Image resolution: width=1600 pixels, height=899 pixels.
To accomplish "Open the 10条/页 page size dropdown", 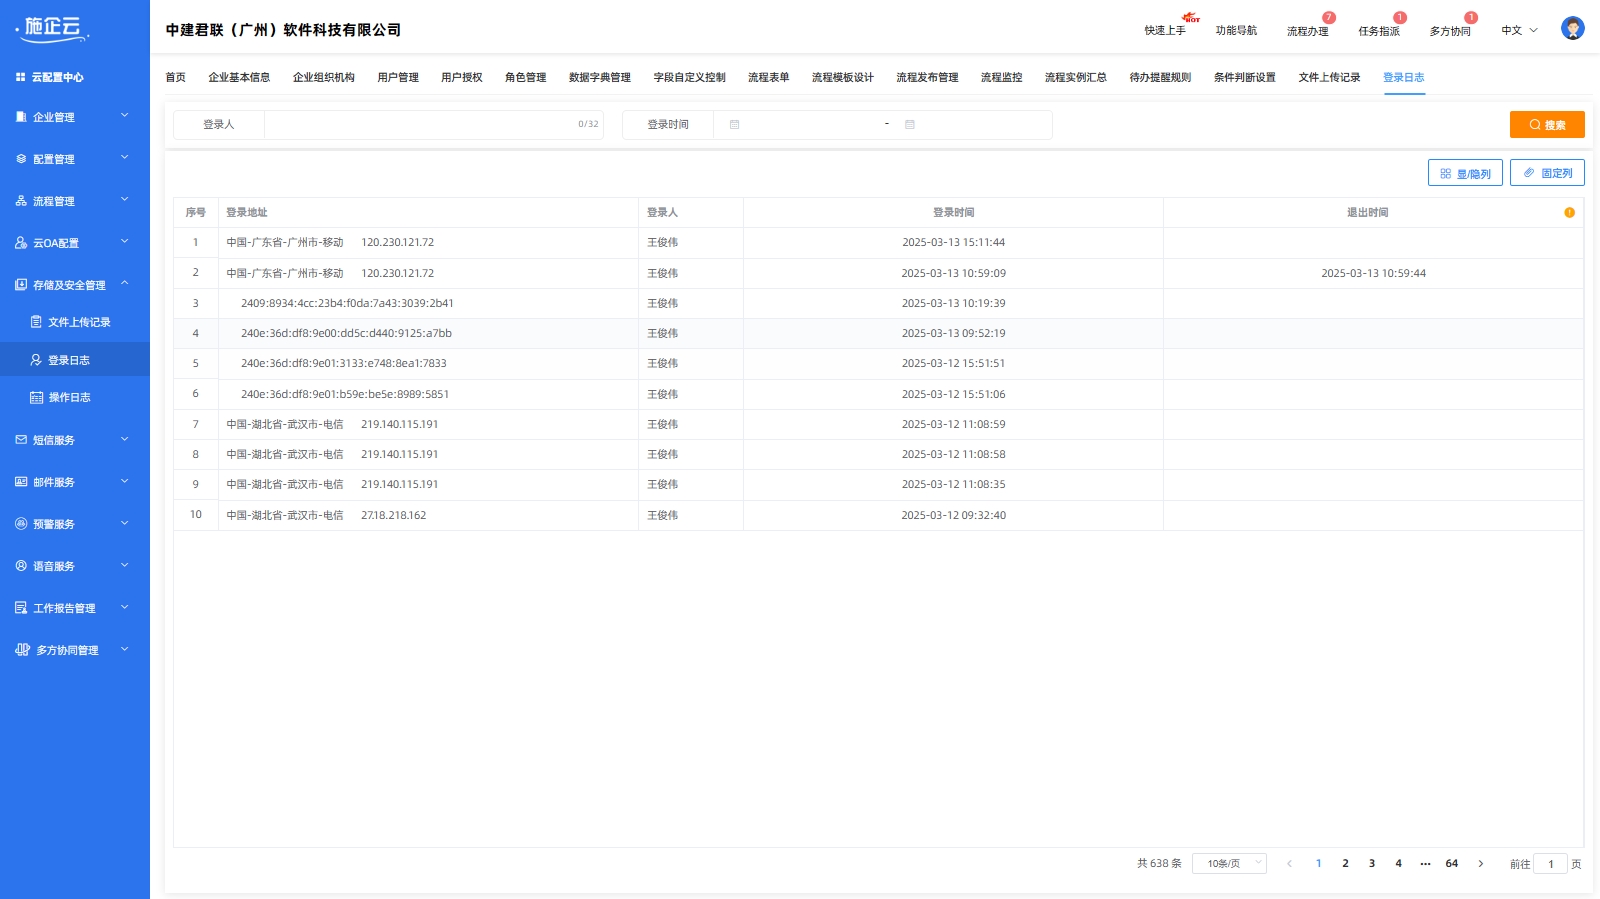I will tap(1229, 864).
